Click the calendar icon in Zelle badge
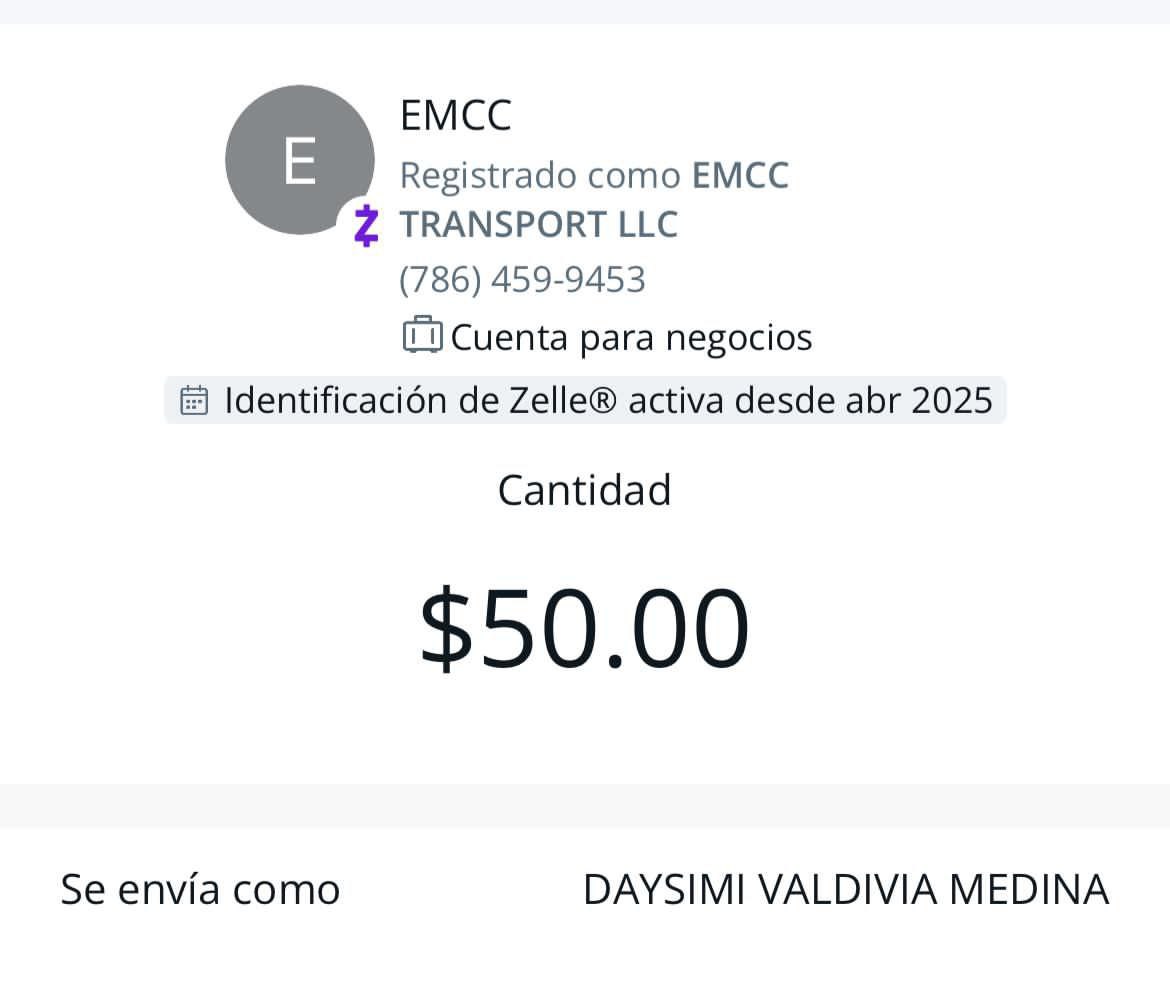1170x984 pixels. point(194,400)
